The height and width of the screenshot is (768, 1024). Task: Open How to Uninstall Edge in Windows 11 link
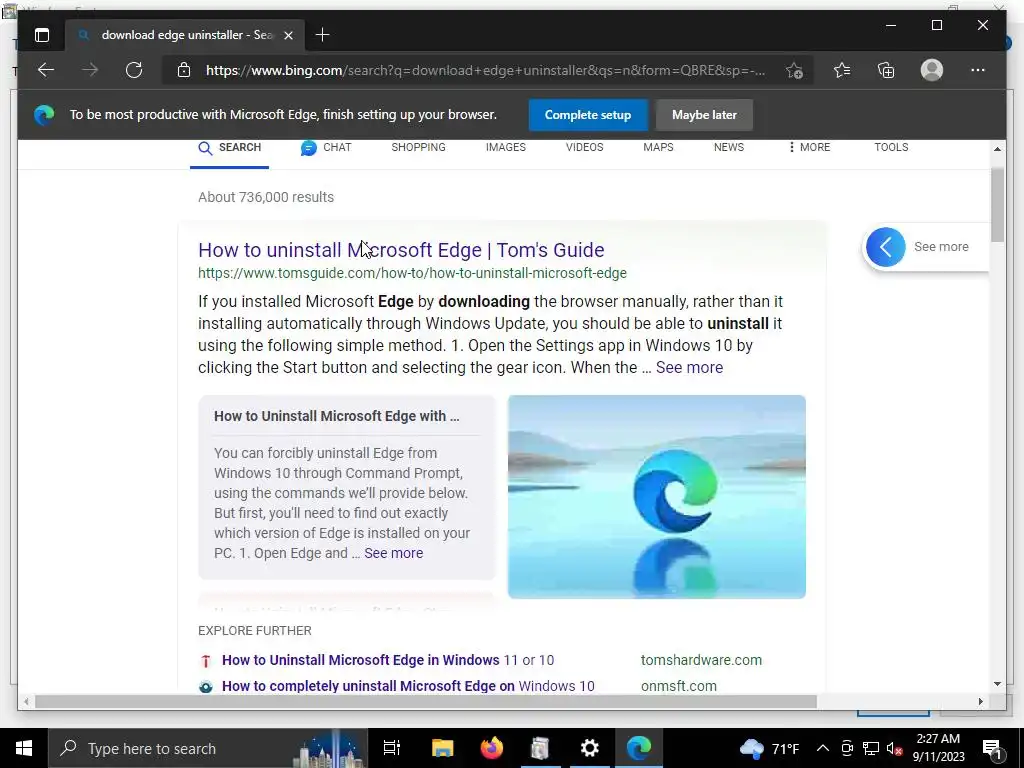click(388, 660)
